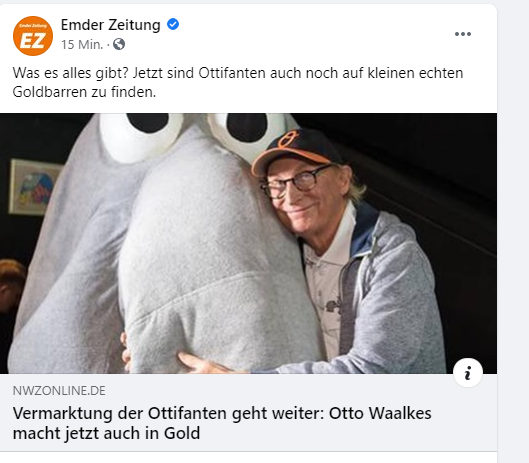
Task: Click the caption line Goldbarren zu finden
Action: pyautogui.click(x=84, y=92)
